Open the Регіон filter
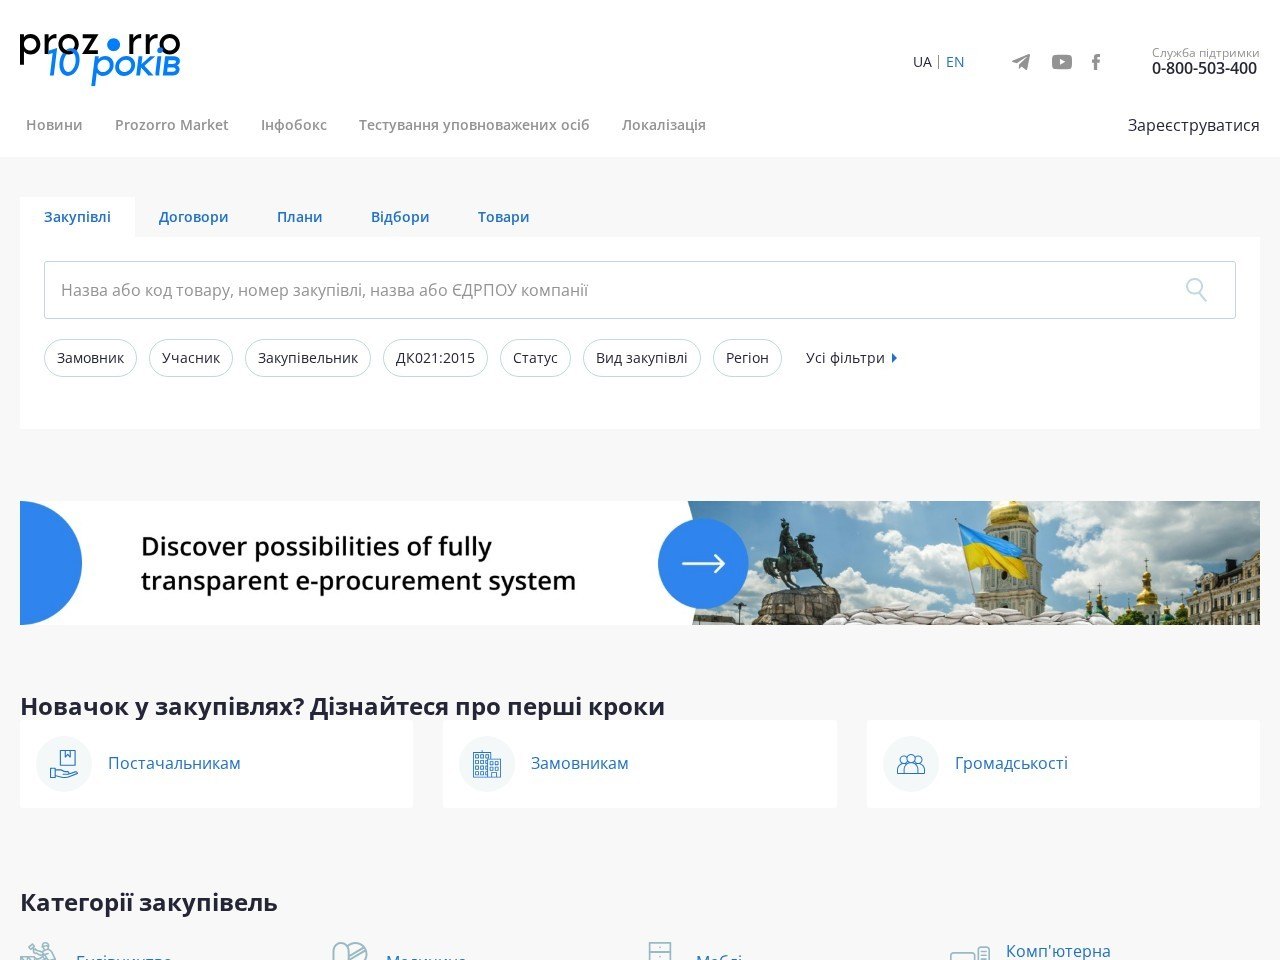 tap(747, 358)
